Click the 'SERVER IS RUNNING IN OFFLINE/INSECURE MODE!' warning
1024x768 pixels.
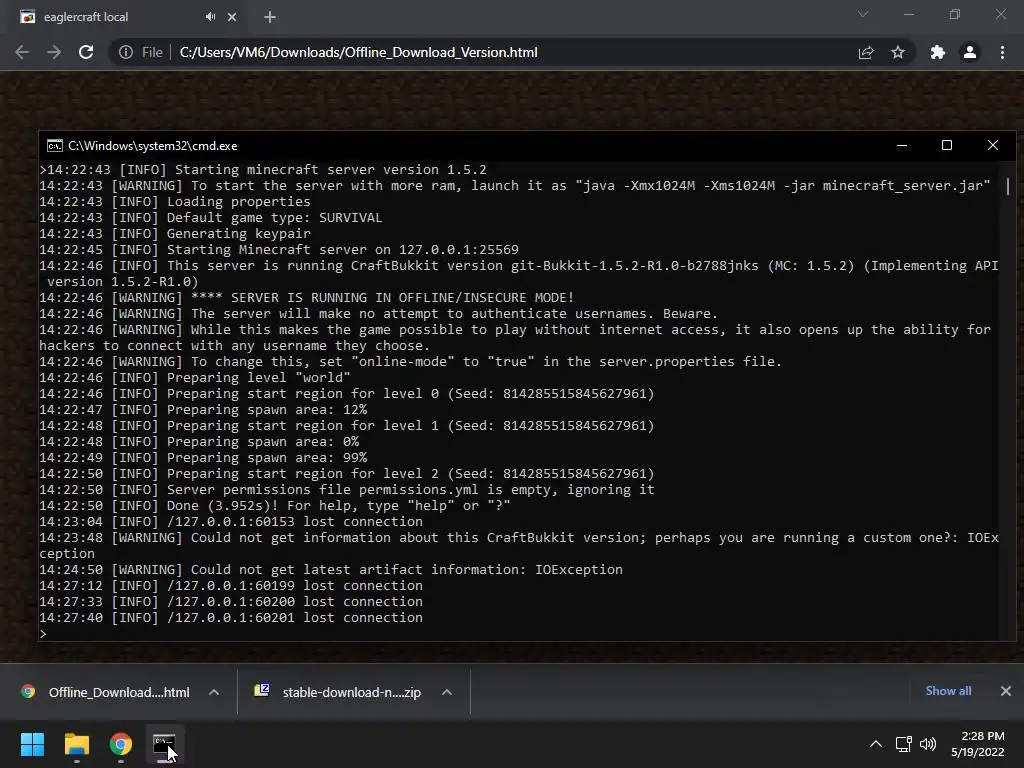tap(307, 298)
